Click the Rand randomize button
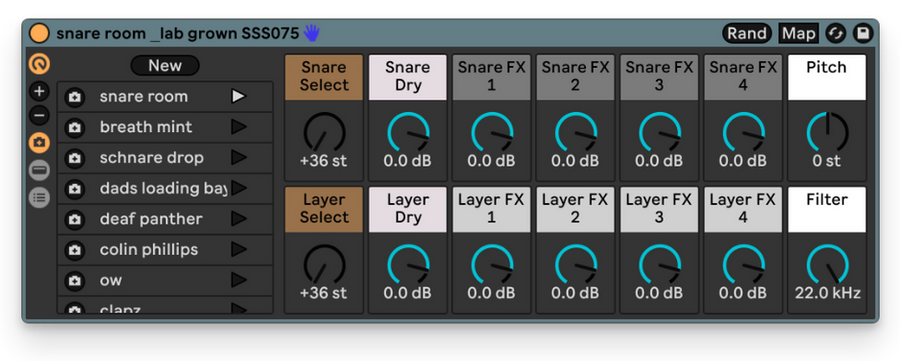900x361 pixels. (x=747, y=33)
